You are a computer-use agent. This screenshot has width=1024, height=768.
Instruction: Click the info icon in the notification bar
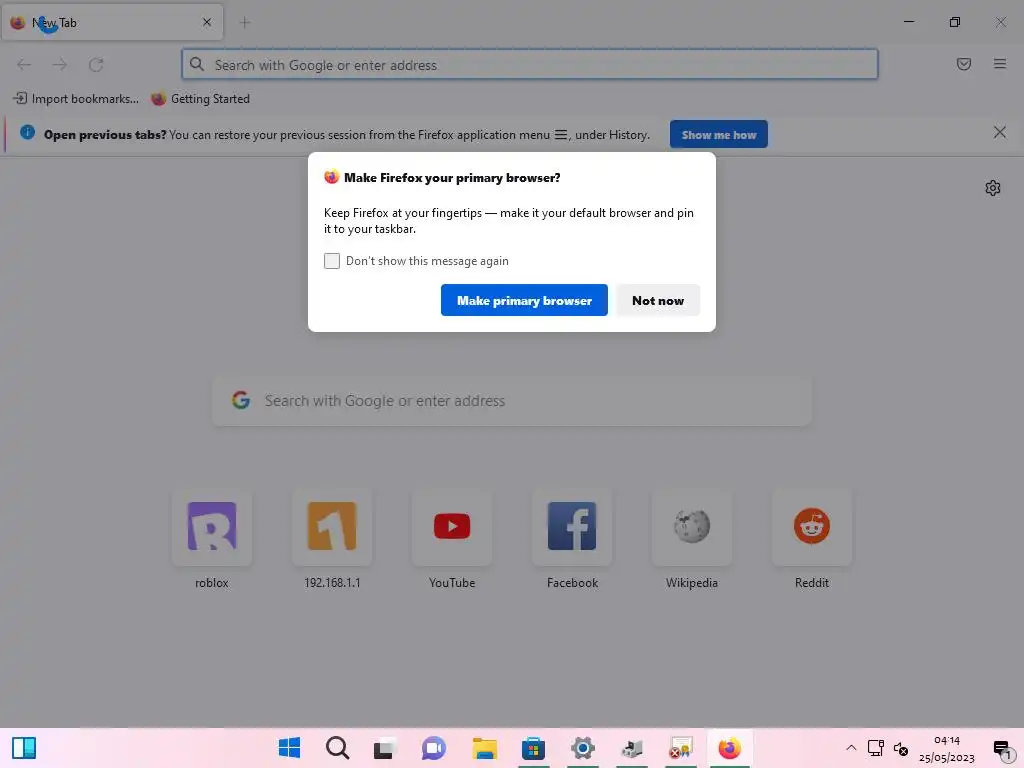point(27,133)
